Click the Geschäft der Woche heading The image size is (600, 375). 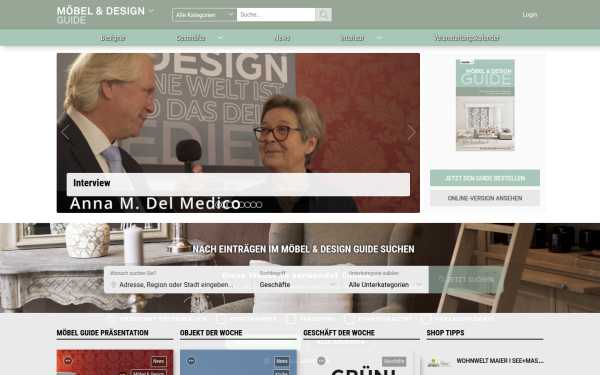click(x=339, y=333)
